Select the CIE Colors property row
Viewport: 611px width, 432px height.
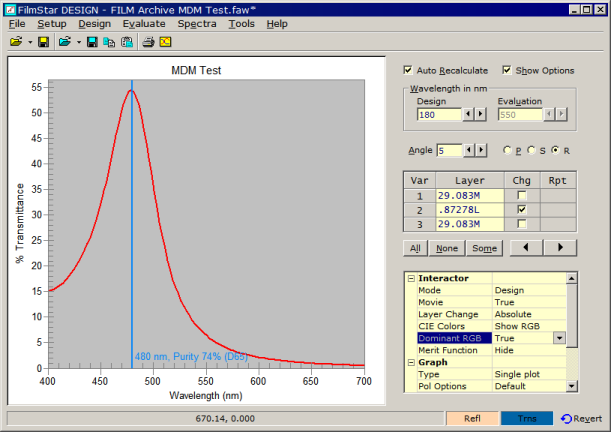point(491,326)
